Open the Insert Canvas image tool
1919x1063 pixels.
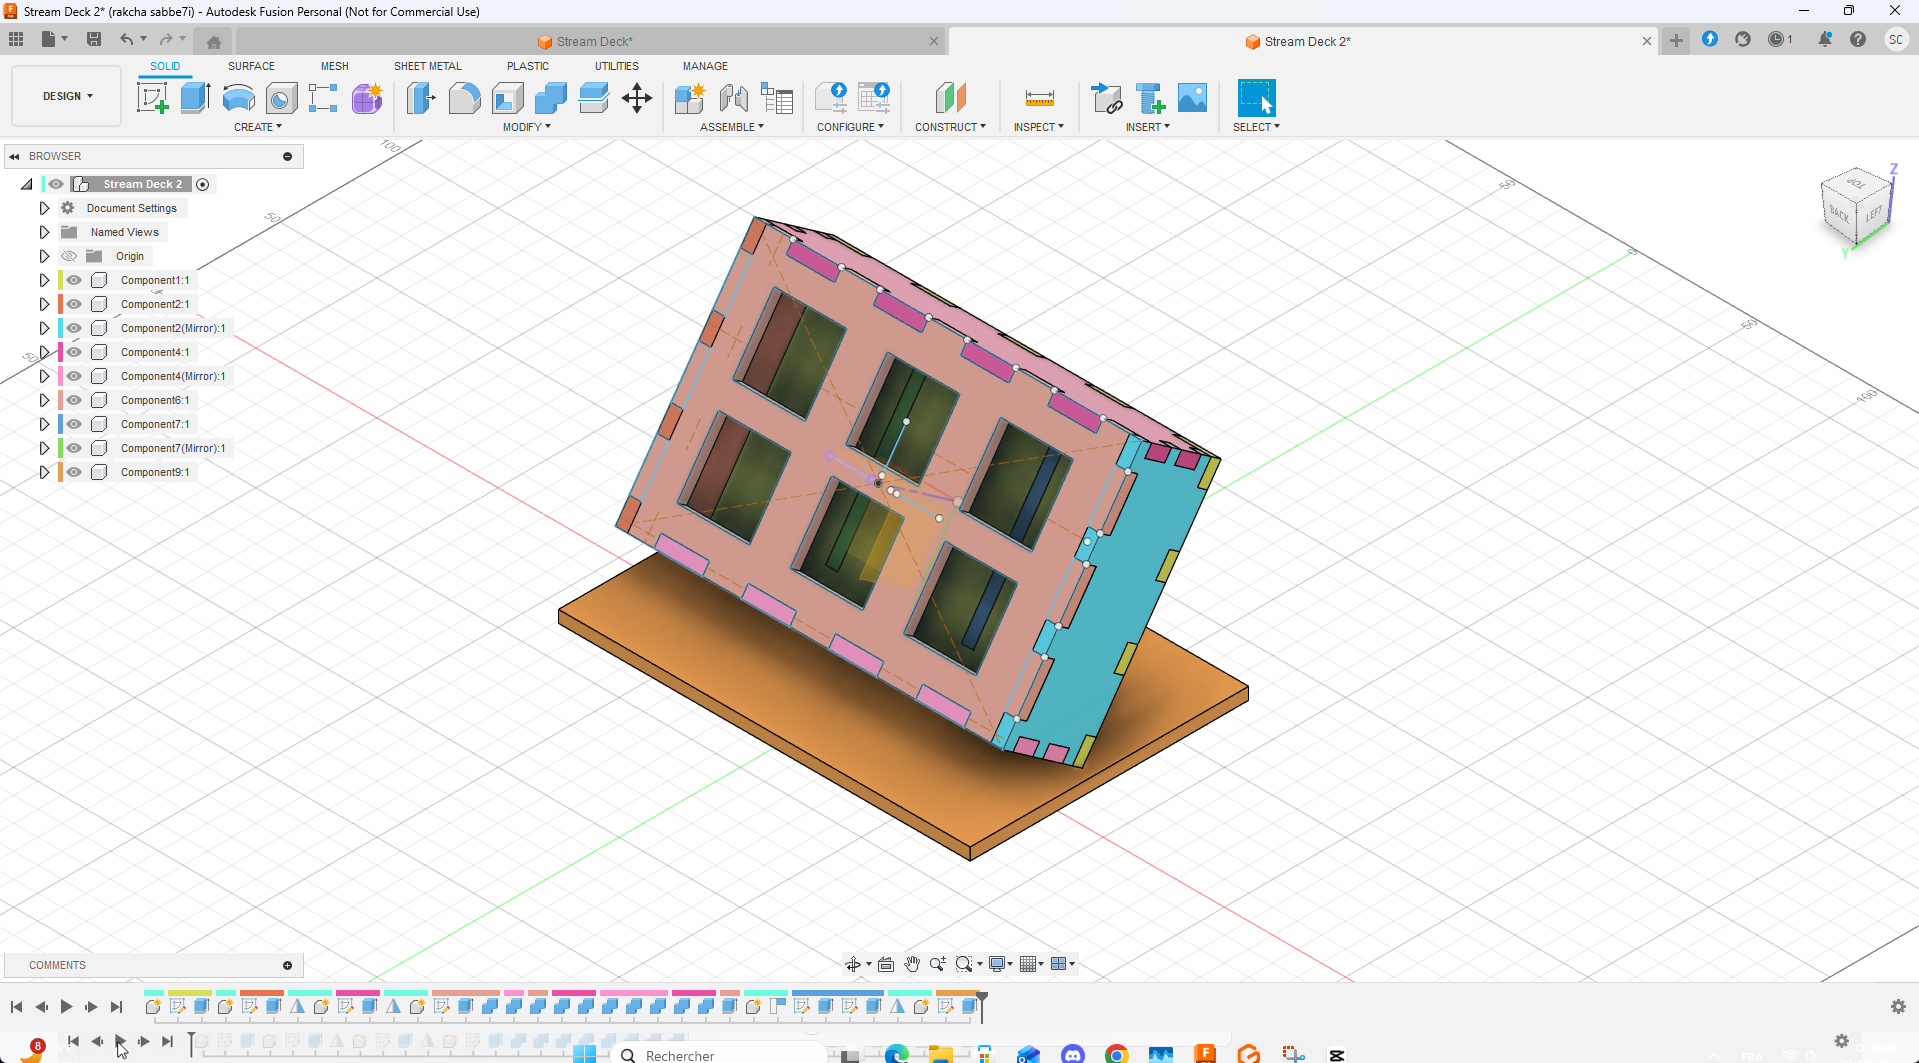click(x=1192, y=98)
